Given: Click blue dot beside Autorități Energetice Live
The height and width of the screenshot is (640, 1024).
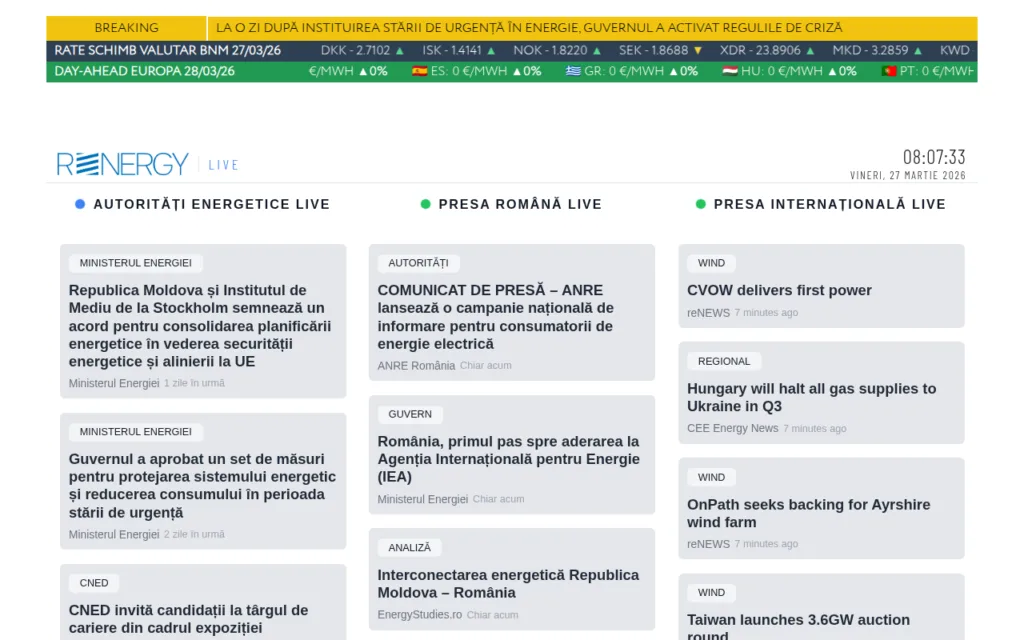Looking at the screenshot, I should (80, 204).
